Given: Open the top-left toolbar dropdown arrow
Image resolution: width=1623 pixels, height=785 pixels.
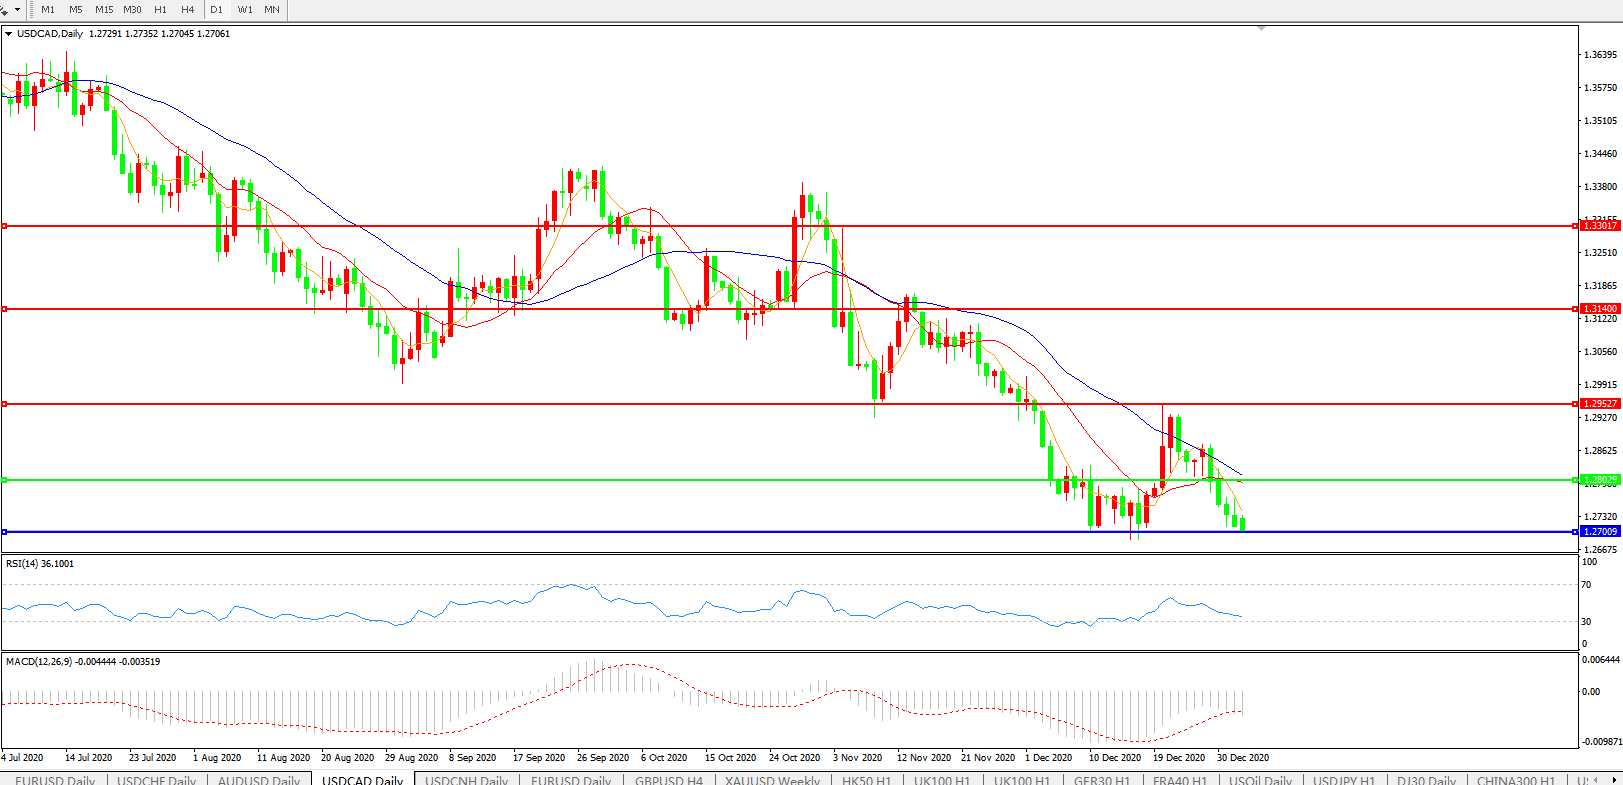Looking at the screenshot, I should click(17, 9).
